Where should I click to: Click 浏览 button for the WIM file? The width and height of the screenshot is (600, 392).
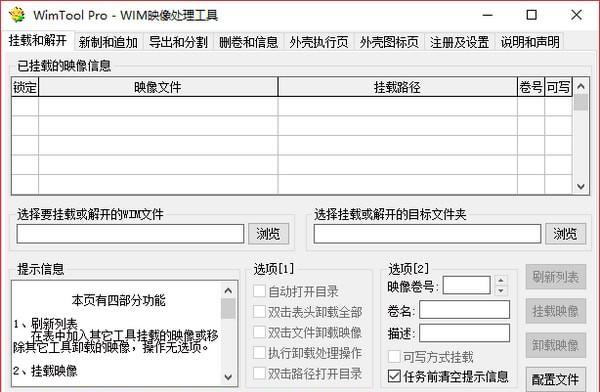pyautogui.click(x=268, y=234)
